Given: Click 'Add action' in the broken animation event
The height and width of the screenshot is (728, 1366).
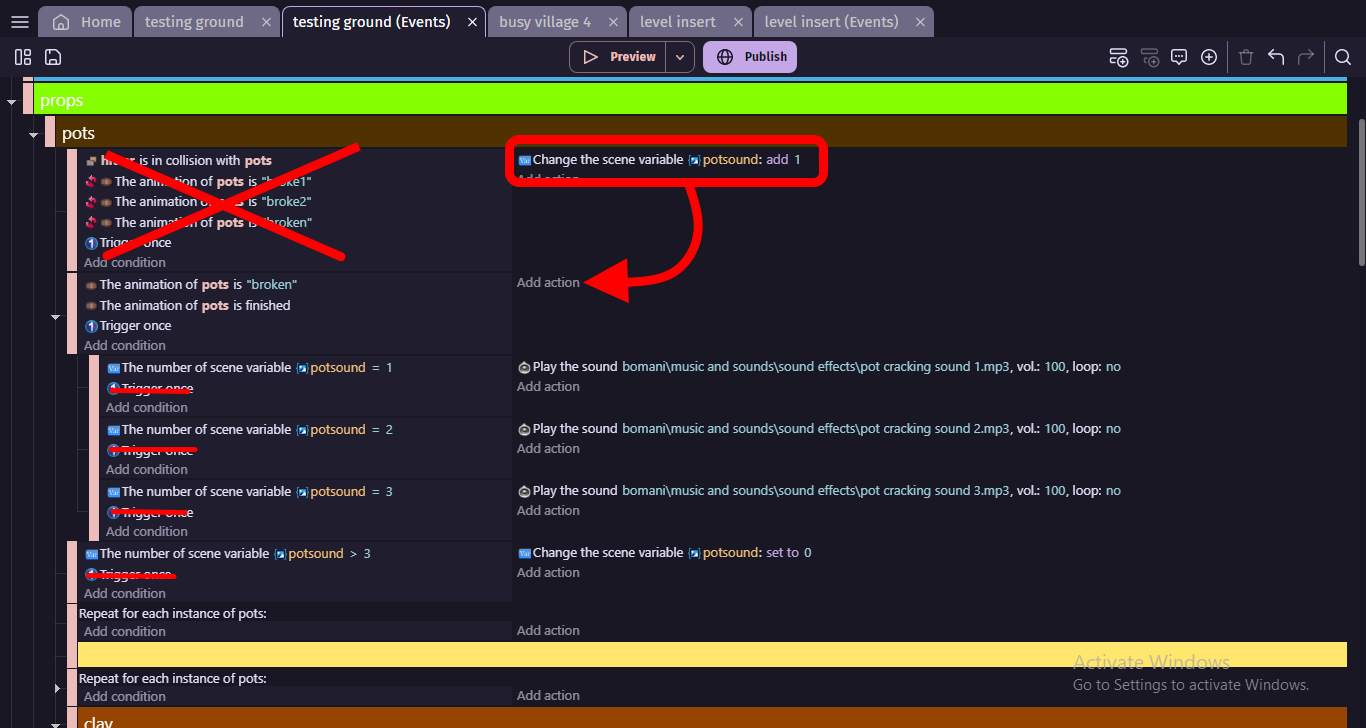Looking at the screenshot, I should [548, 282].
